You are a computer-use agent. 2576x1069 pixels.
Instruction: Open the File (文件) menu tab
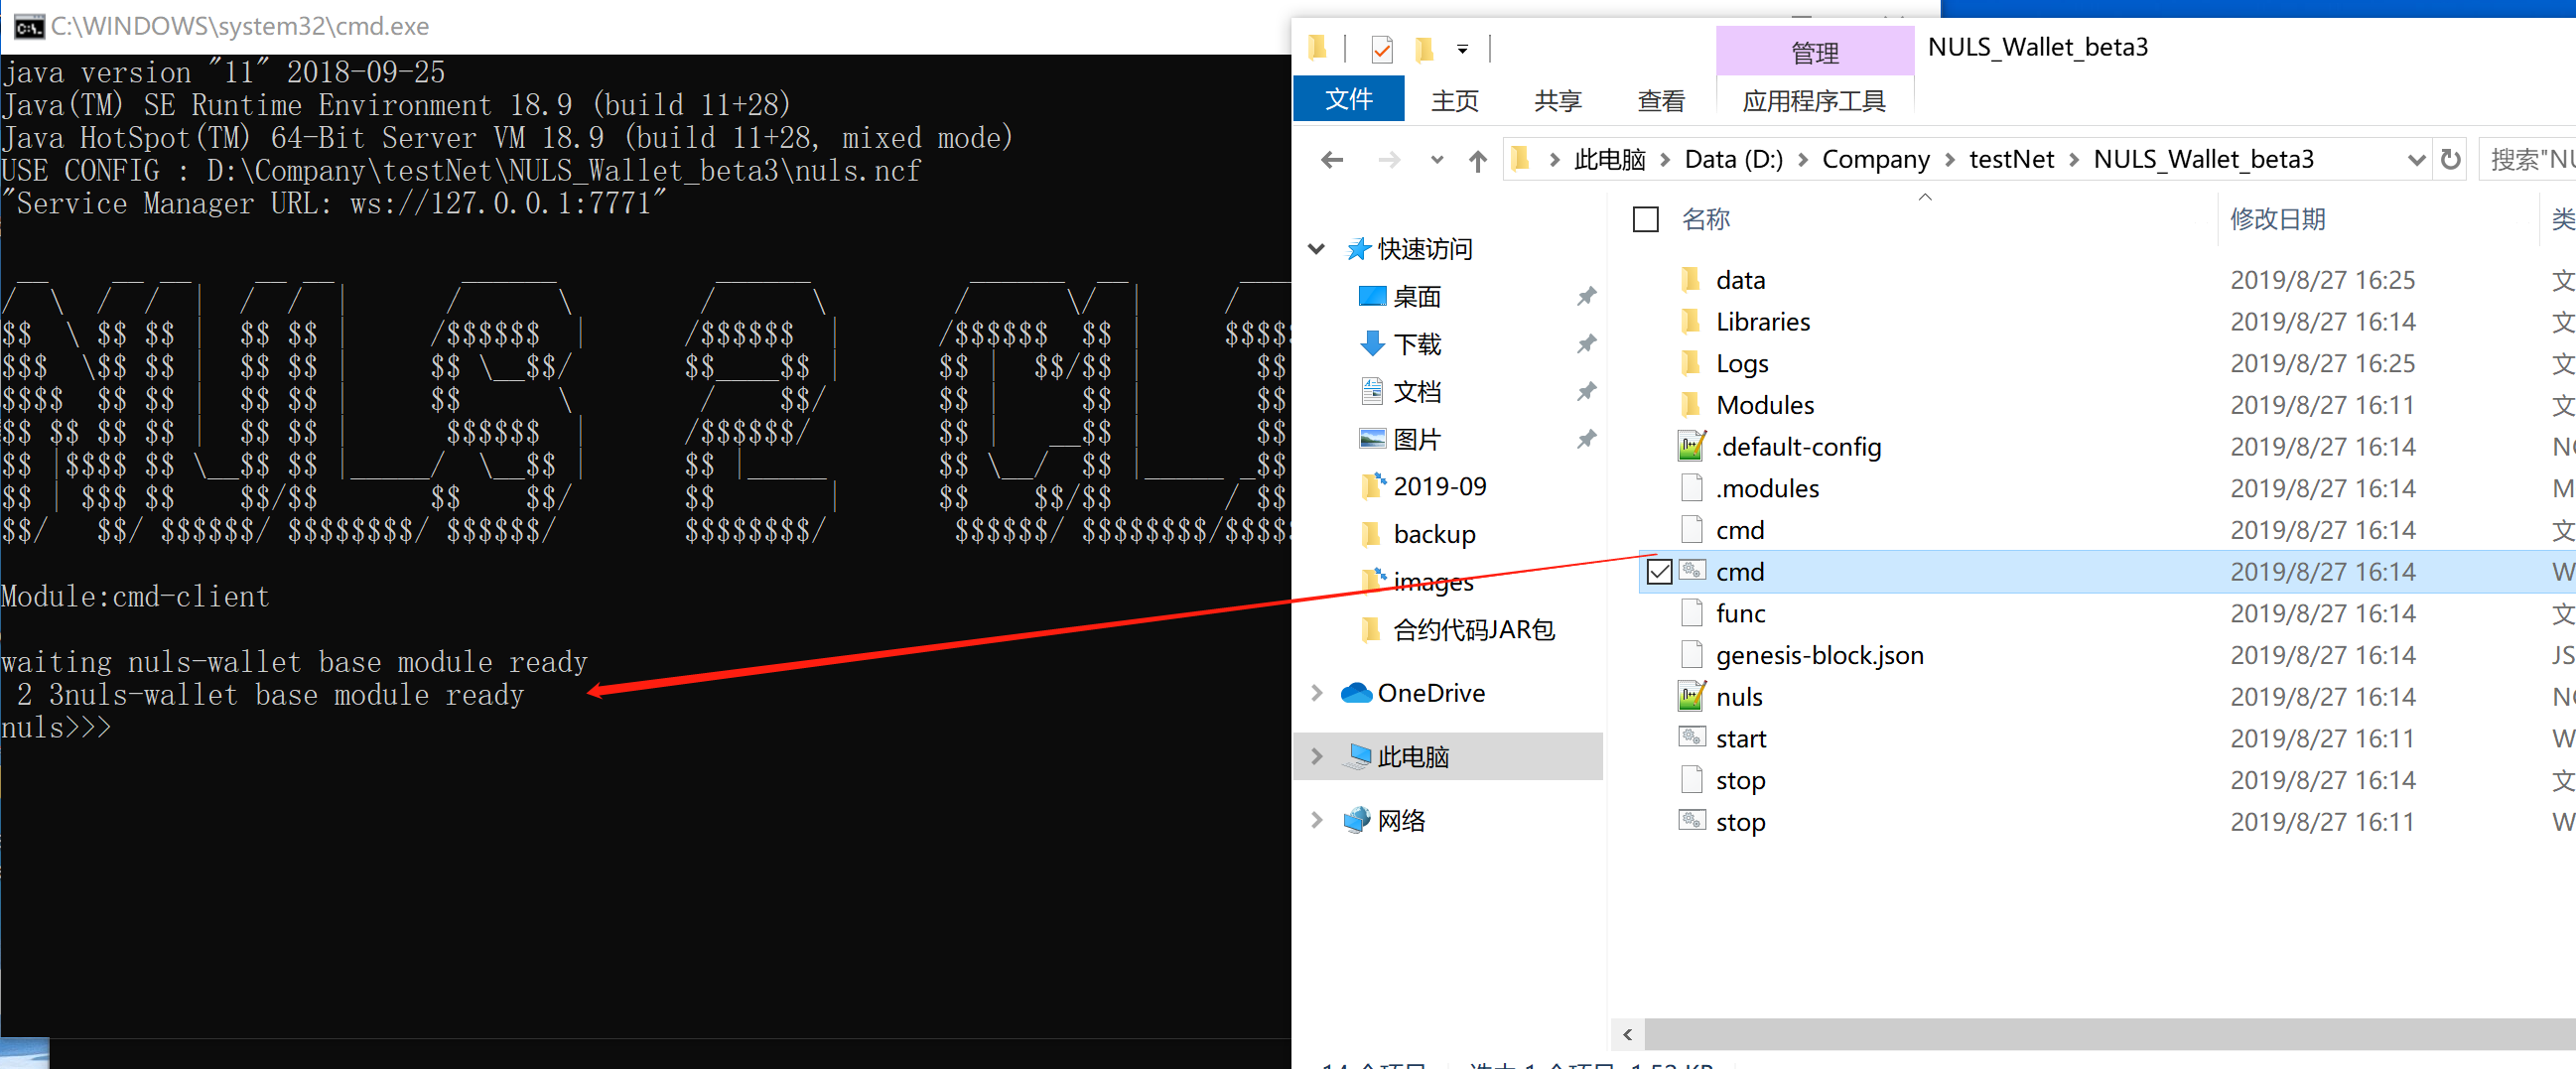(1348, 100)
